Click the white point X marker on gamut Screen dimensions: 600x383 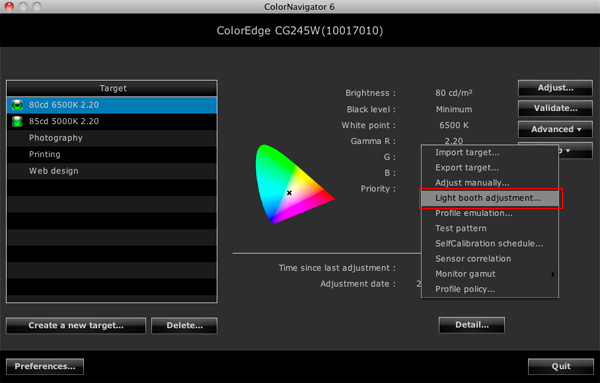289,193
